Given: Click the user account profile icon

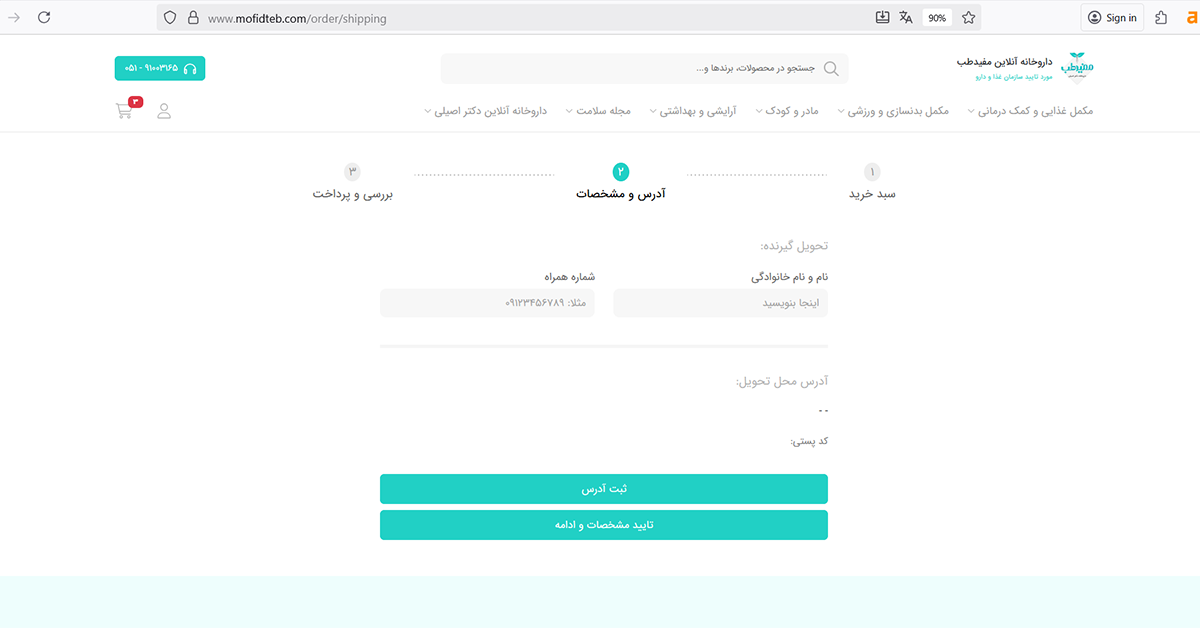Looking at the screenshot, I should click(164, 111).
